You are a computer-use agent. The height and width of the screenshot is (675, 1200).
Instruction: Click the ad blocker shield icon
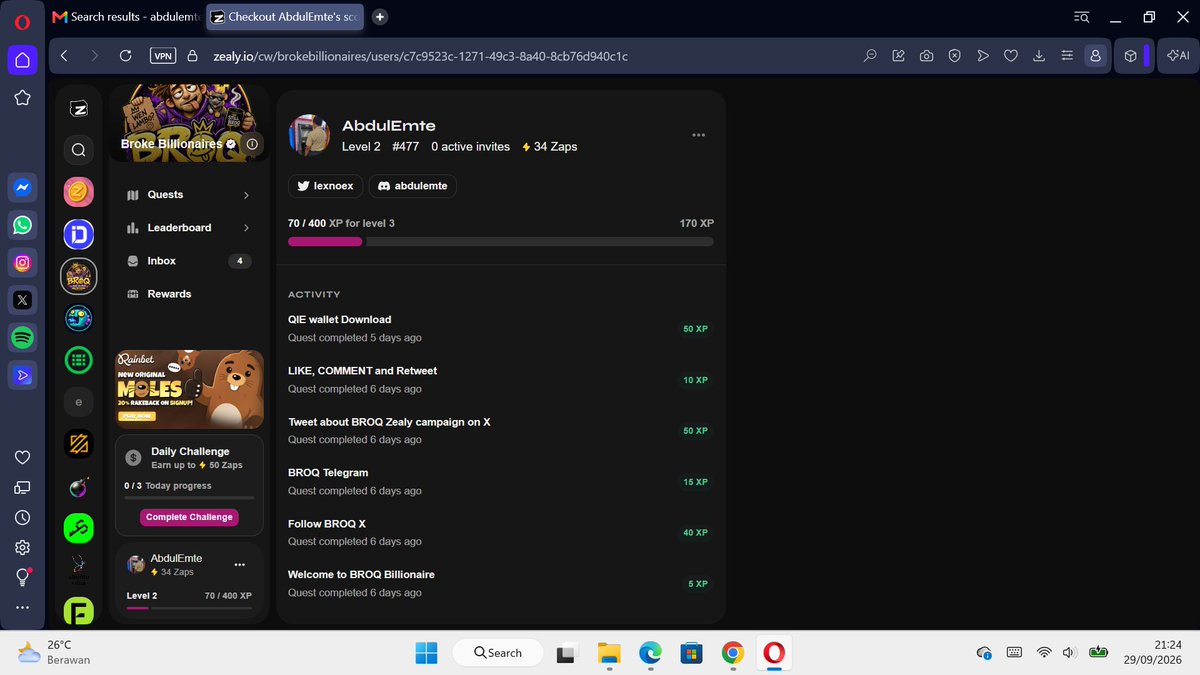(x=955, y=56)
